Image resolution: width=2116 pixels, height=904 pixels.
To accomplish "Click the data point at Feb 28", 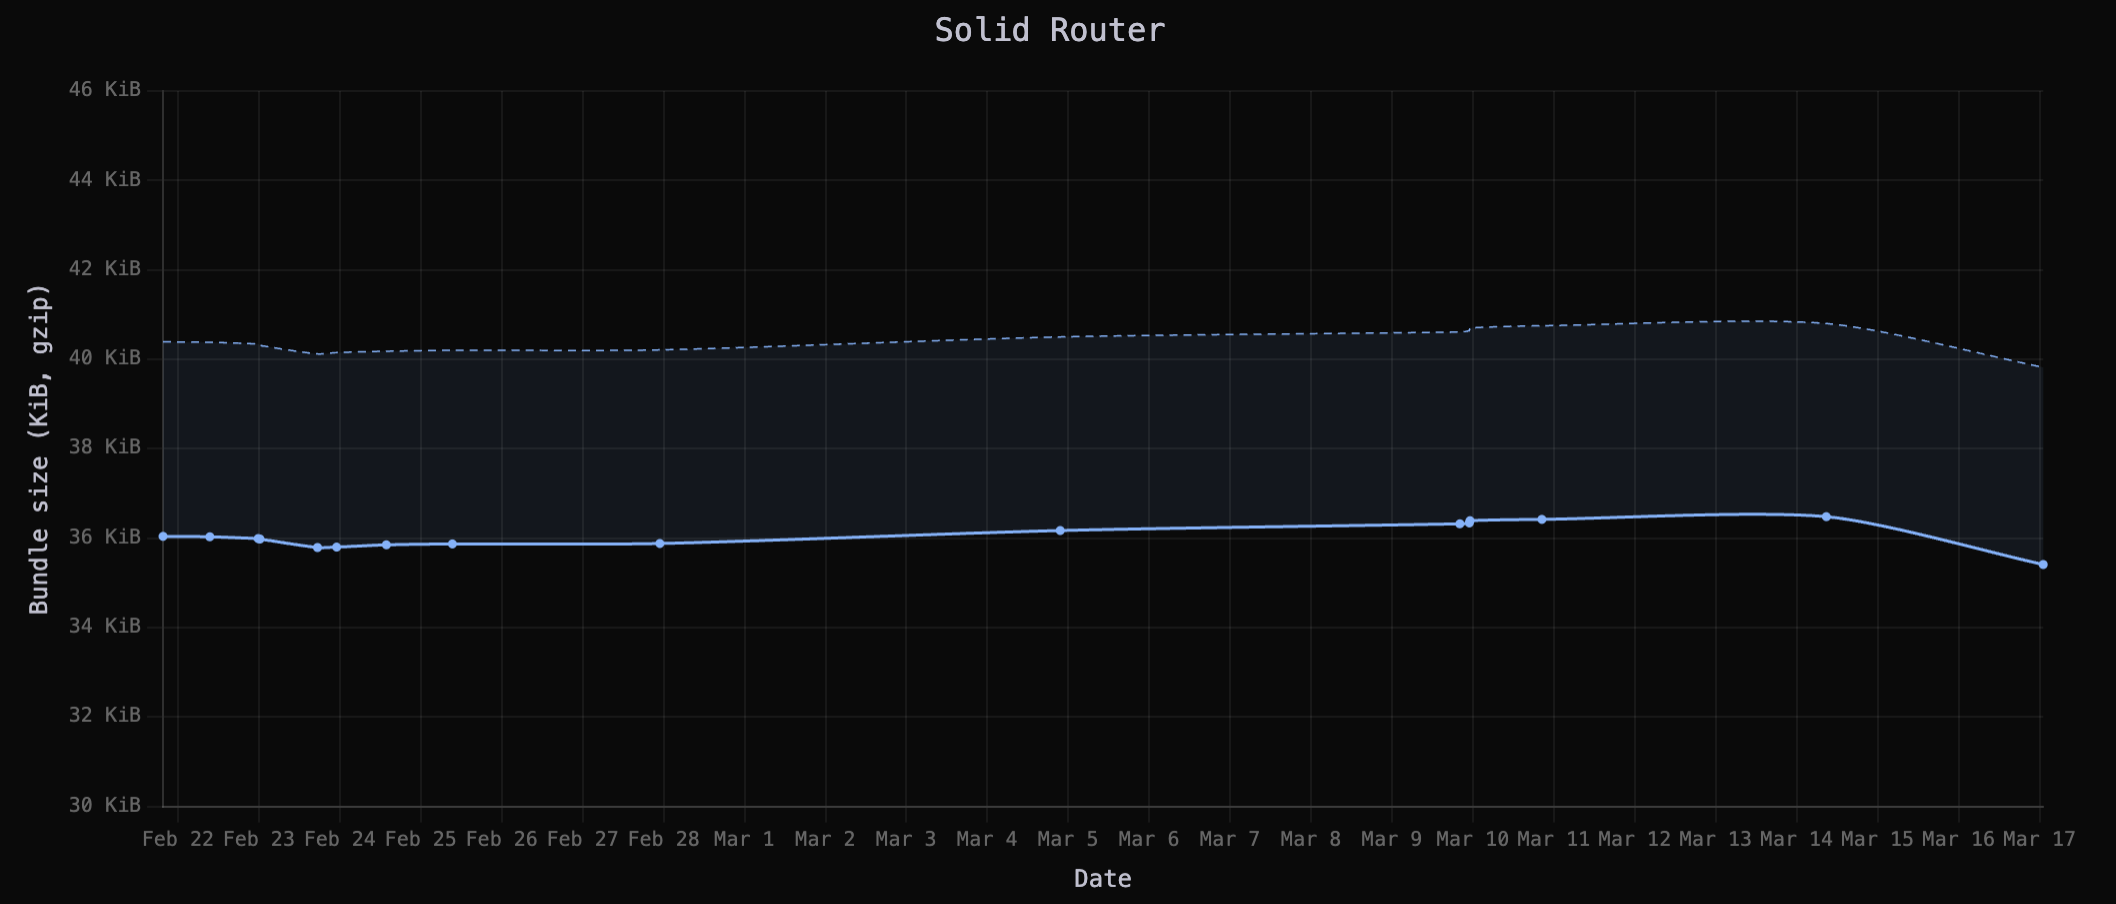I will tap(660, 544).
